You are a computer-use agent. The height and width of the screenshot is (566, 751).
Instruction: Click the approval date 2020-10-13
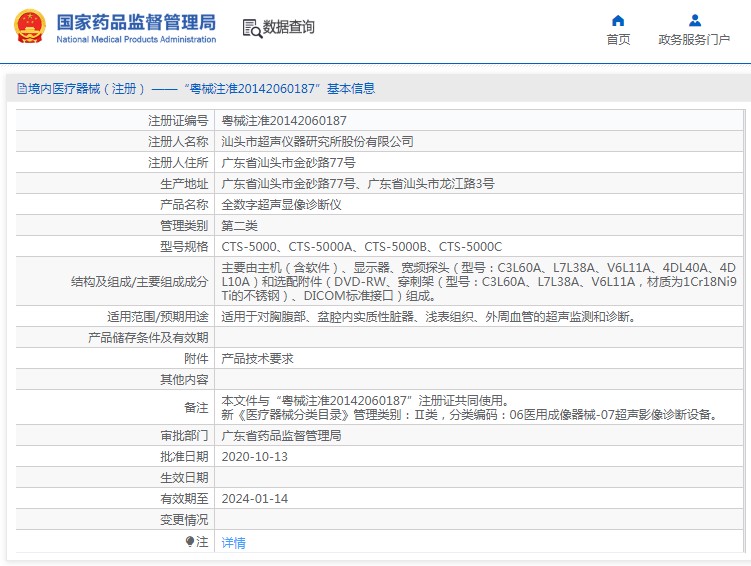(x=254, y=457)
